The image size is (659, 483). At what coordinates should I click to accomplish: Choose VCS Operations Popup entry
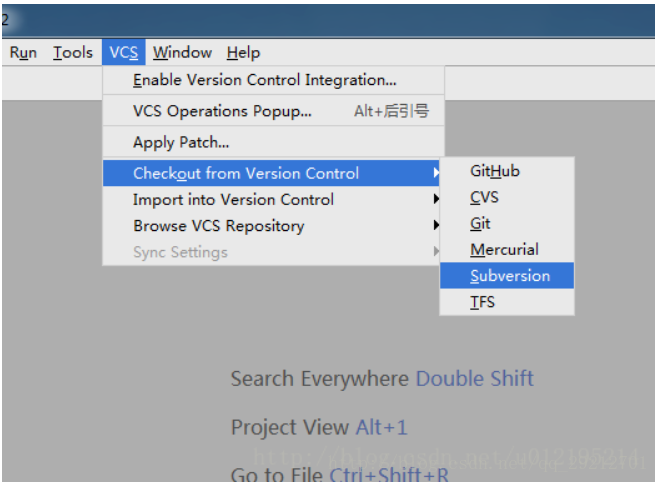coord(222,111)
